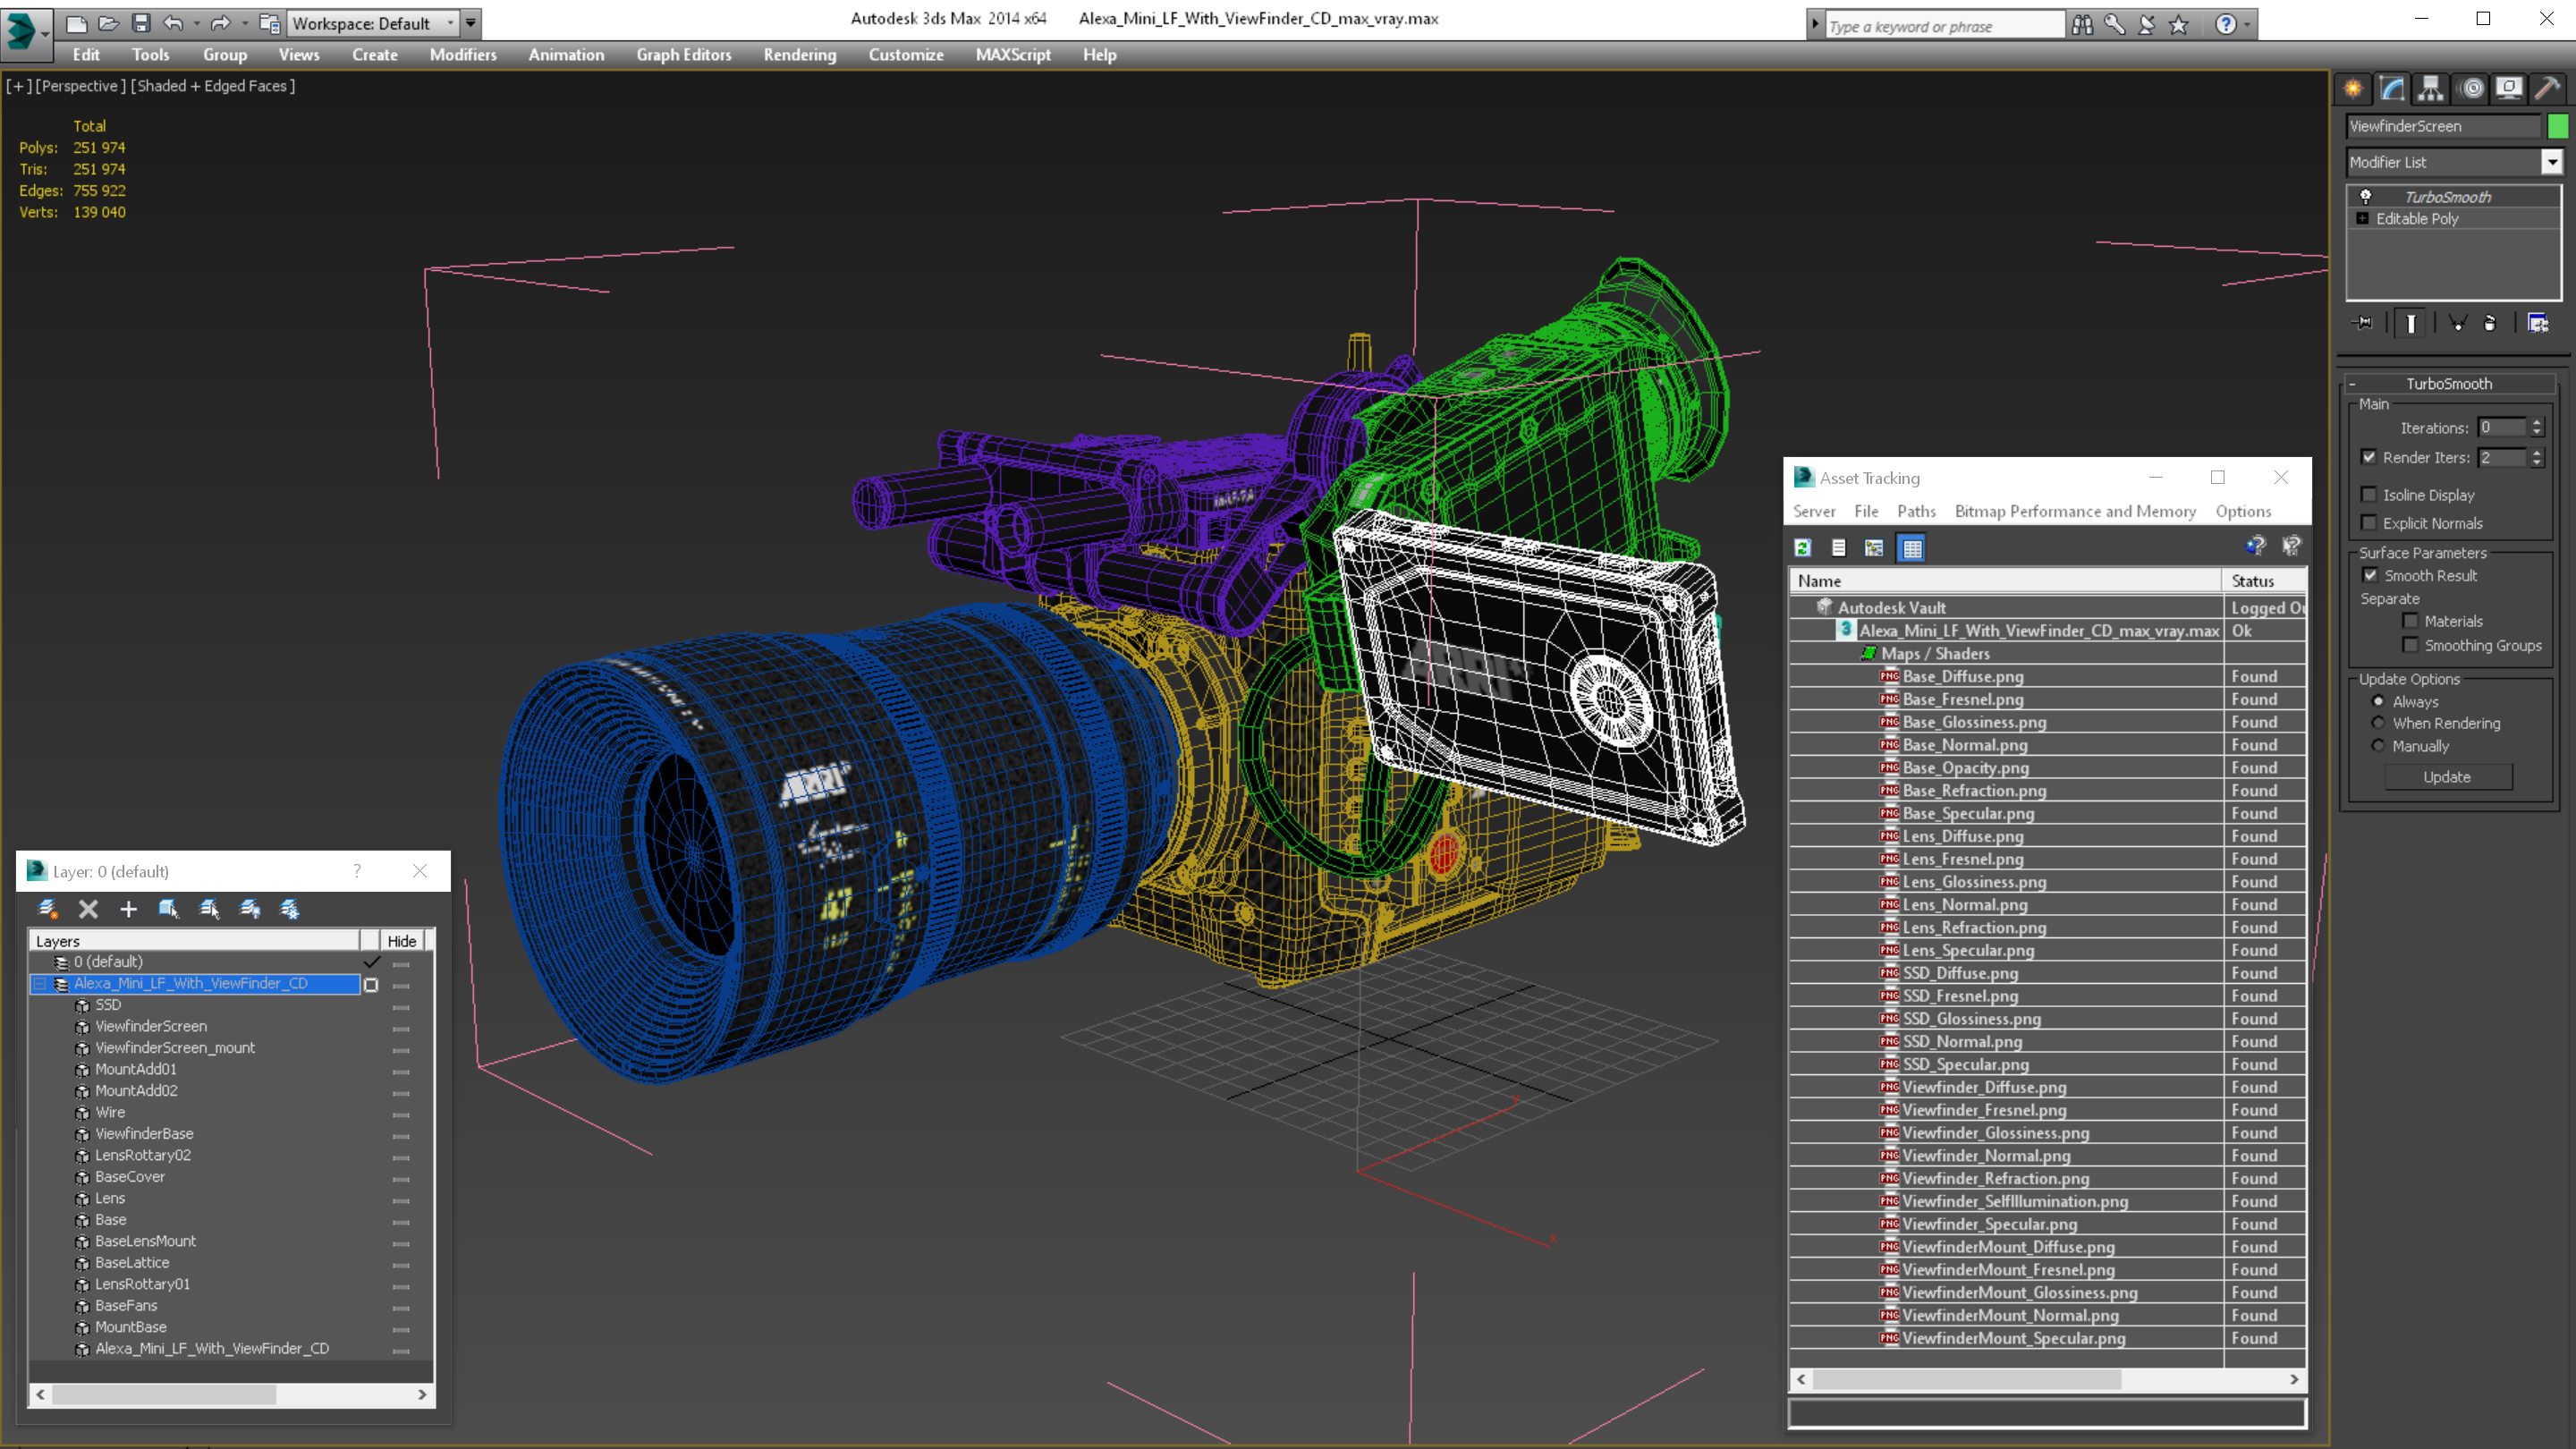Collapse the TurboSmooth rollout
The height and width of the screenshot is (1449, 2576).
2352,384
